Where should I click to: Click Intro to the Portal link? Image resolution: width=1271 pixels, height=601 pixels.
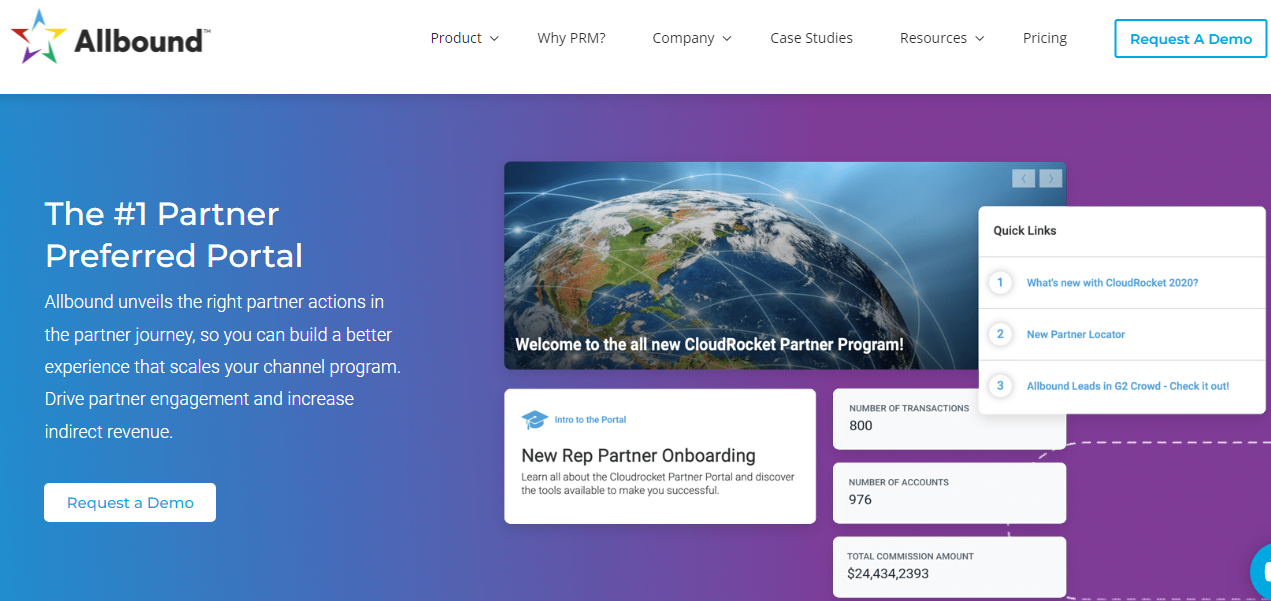tap(590, 420)
